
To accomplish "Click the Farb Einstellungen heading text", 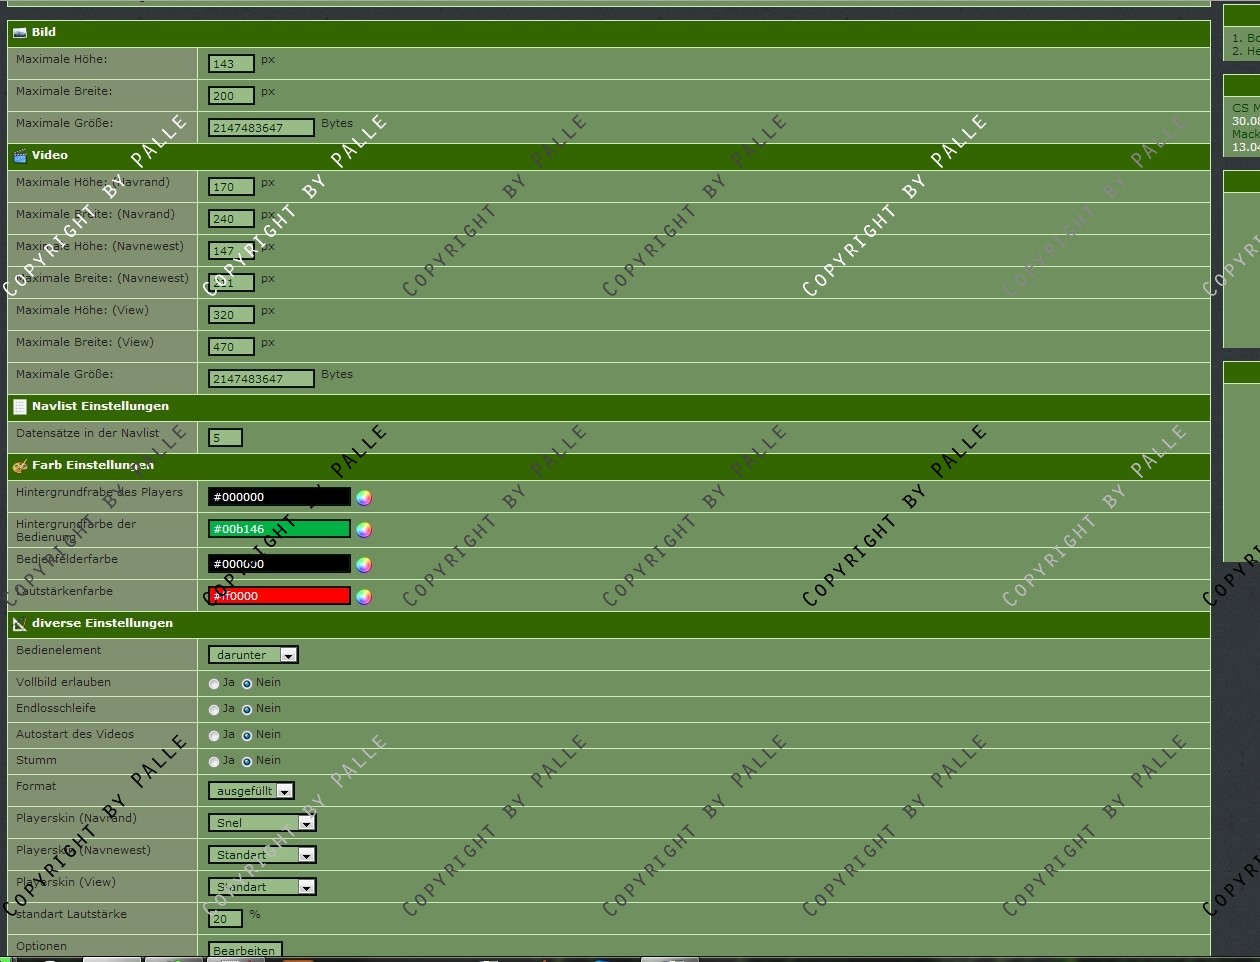I will pos(93,466).
